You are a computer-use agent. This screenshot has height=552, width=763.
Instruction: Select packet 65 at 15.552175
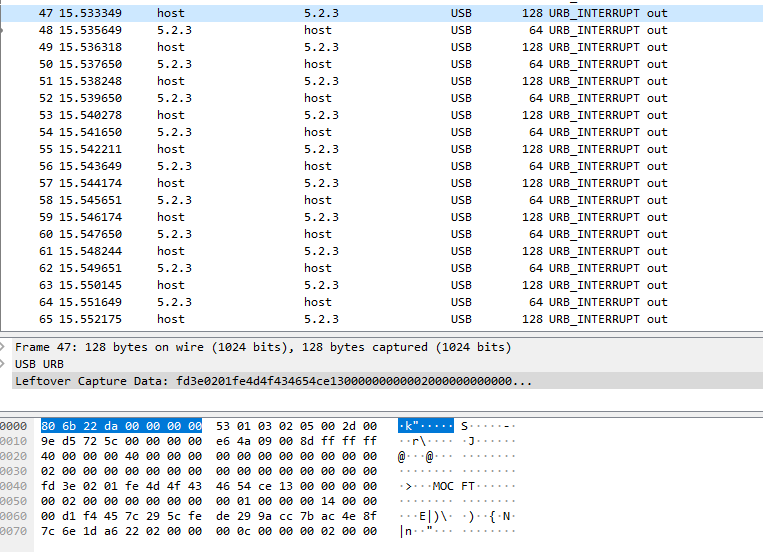[382, 320]
